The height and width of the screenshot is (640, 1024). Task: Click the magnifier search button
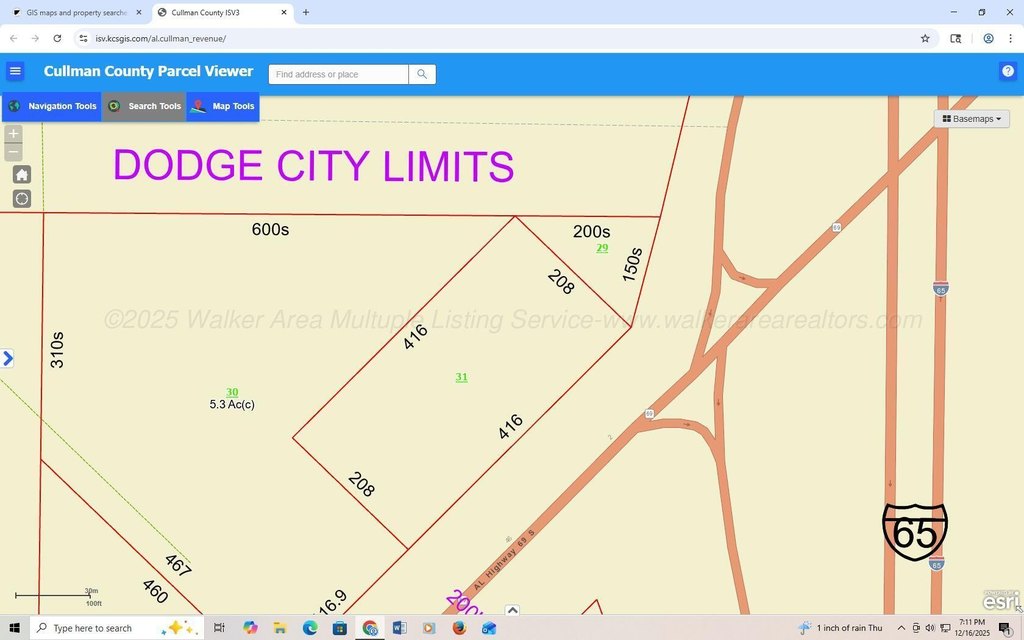pyautogui.click(x=422, y=74)
